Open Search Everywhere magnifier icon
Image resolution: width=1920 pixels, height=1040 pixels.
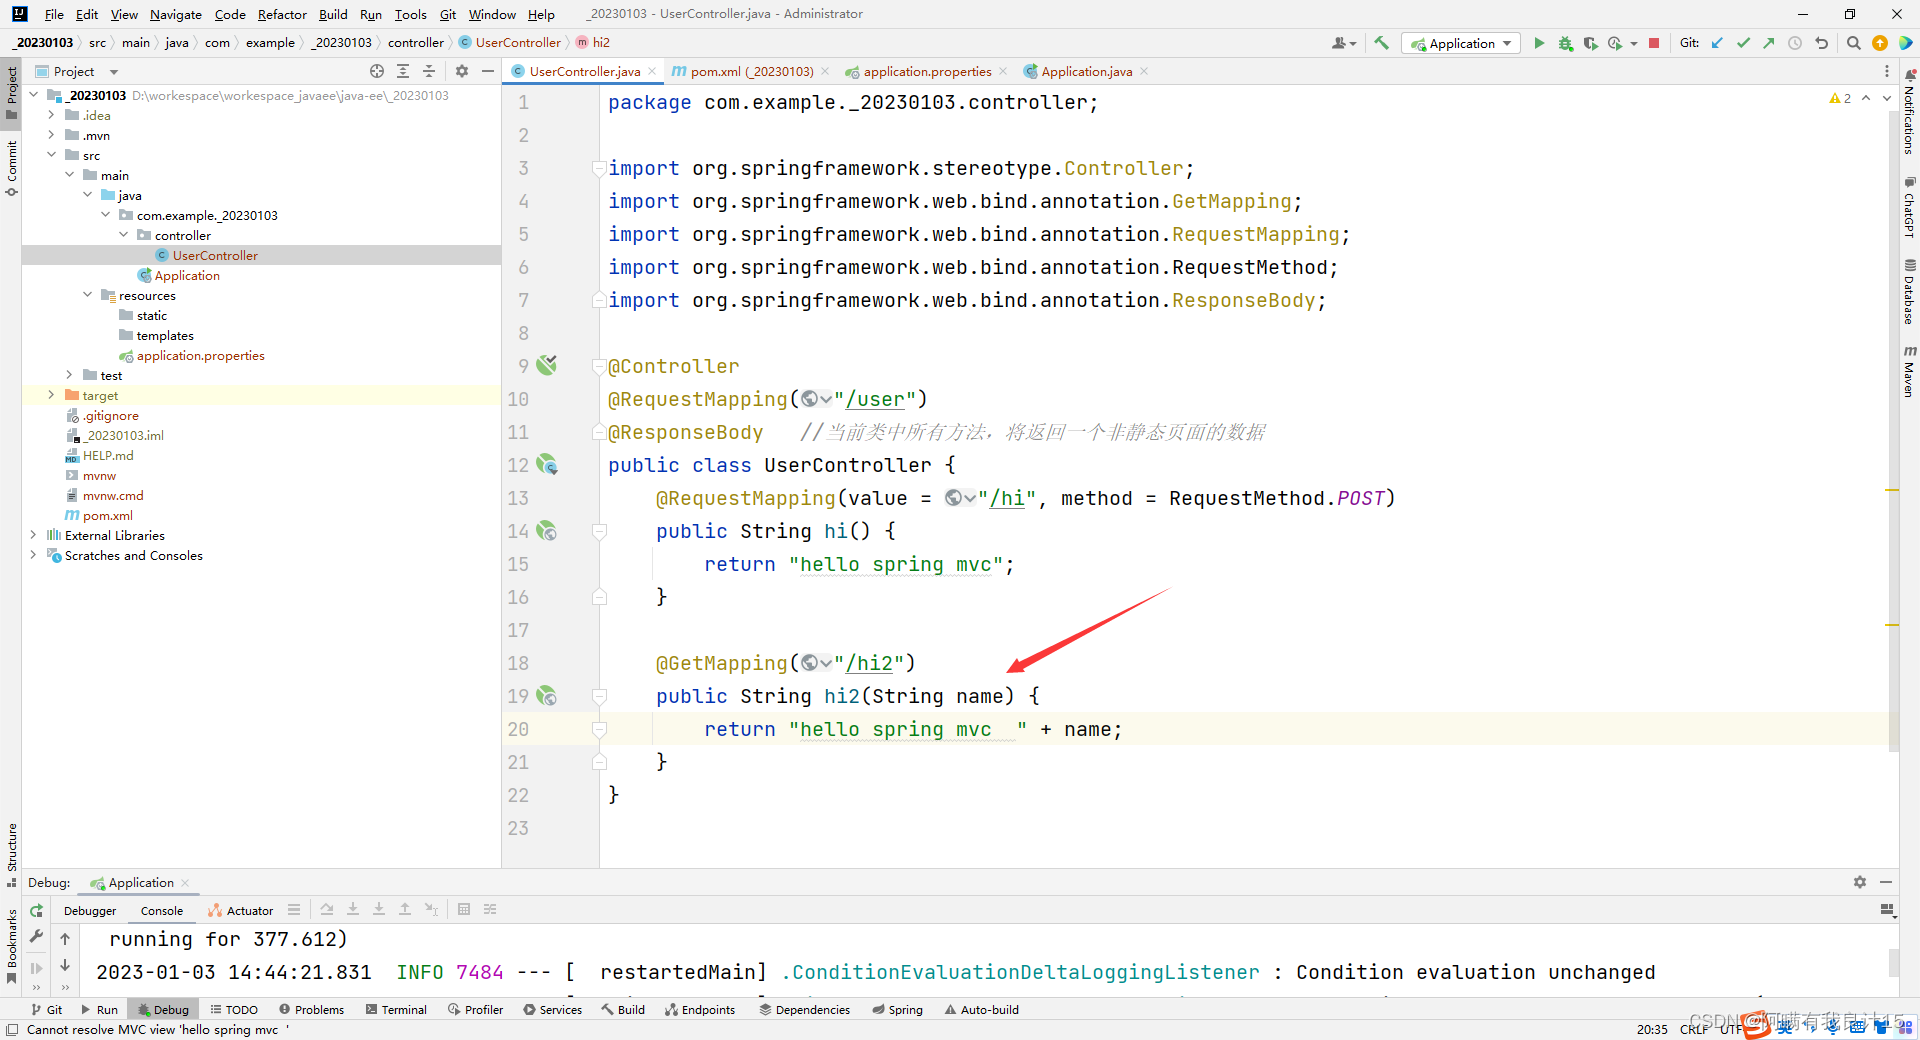[1853, 43]
